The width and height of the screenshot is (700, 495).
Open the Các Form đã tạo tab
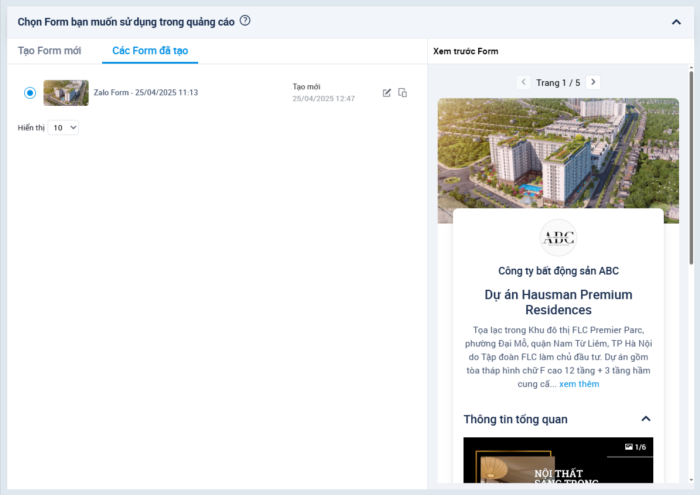pyautogui.click(x=150, y=51)
